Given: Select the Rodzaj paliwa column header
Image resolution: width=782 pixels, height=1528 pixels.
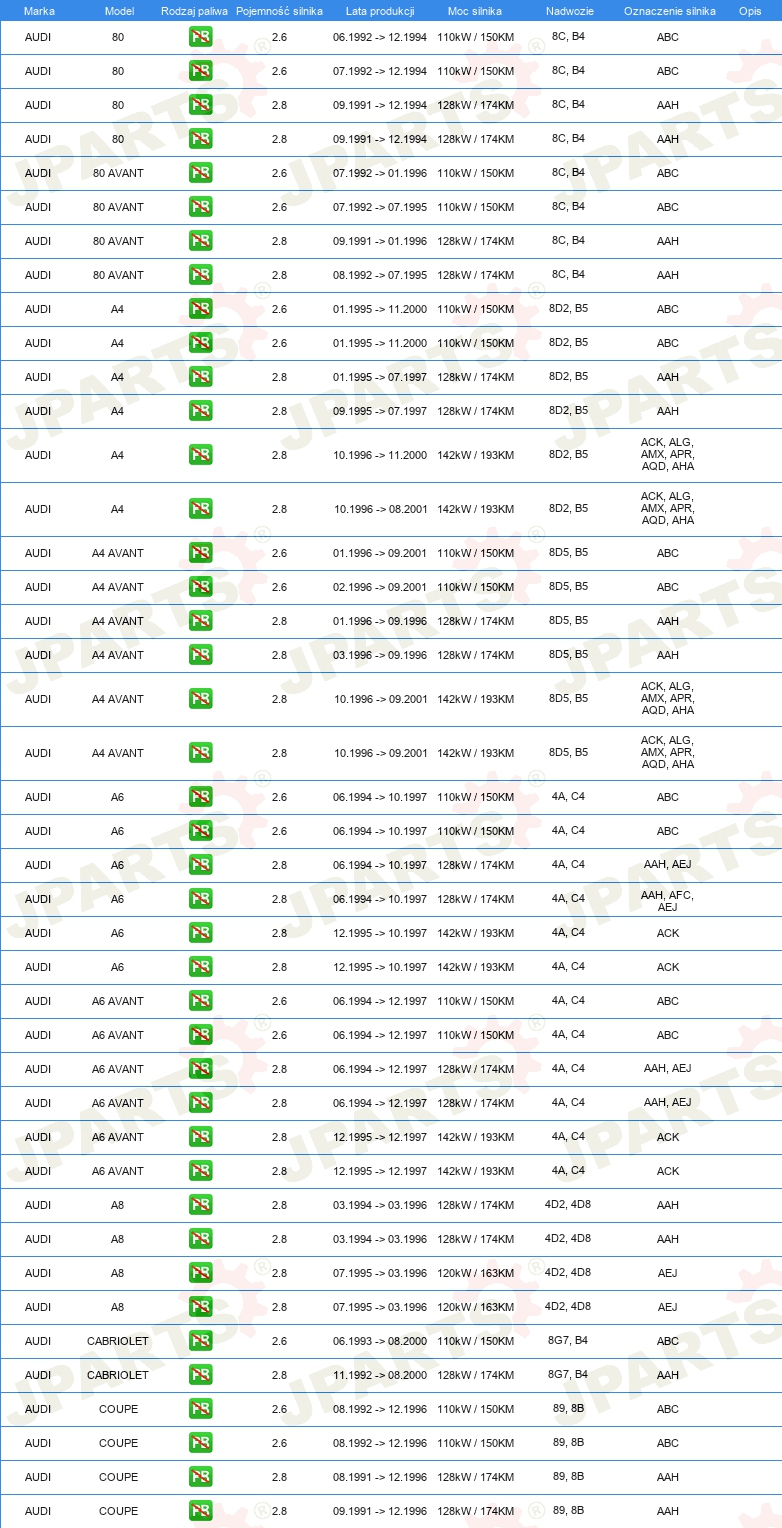Looking at the screenshot, I should (x=194, y=11).
